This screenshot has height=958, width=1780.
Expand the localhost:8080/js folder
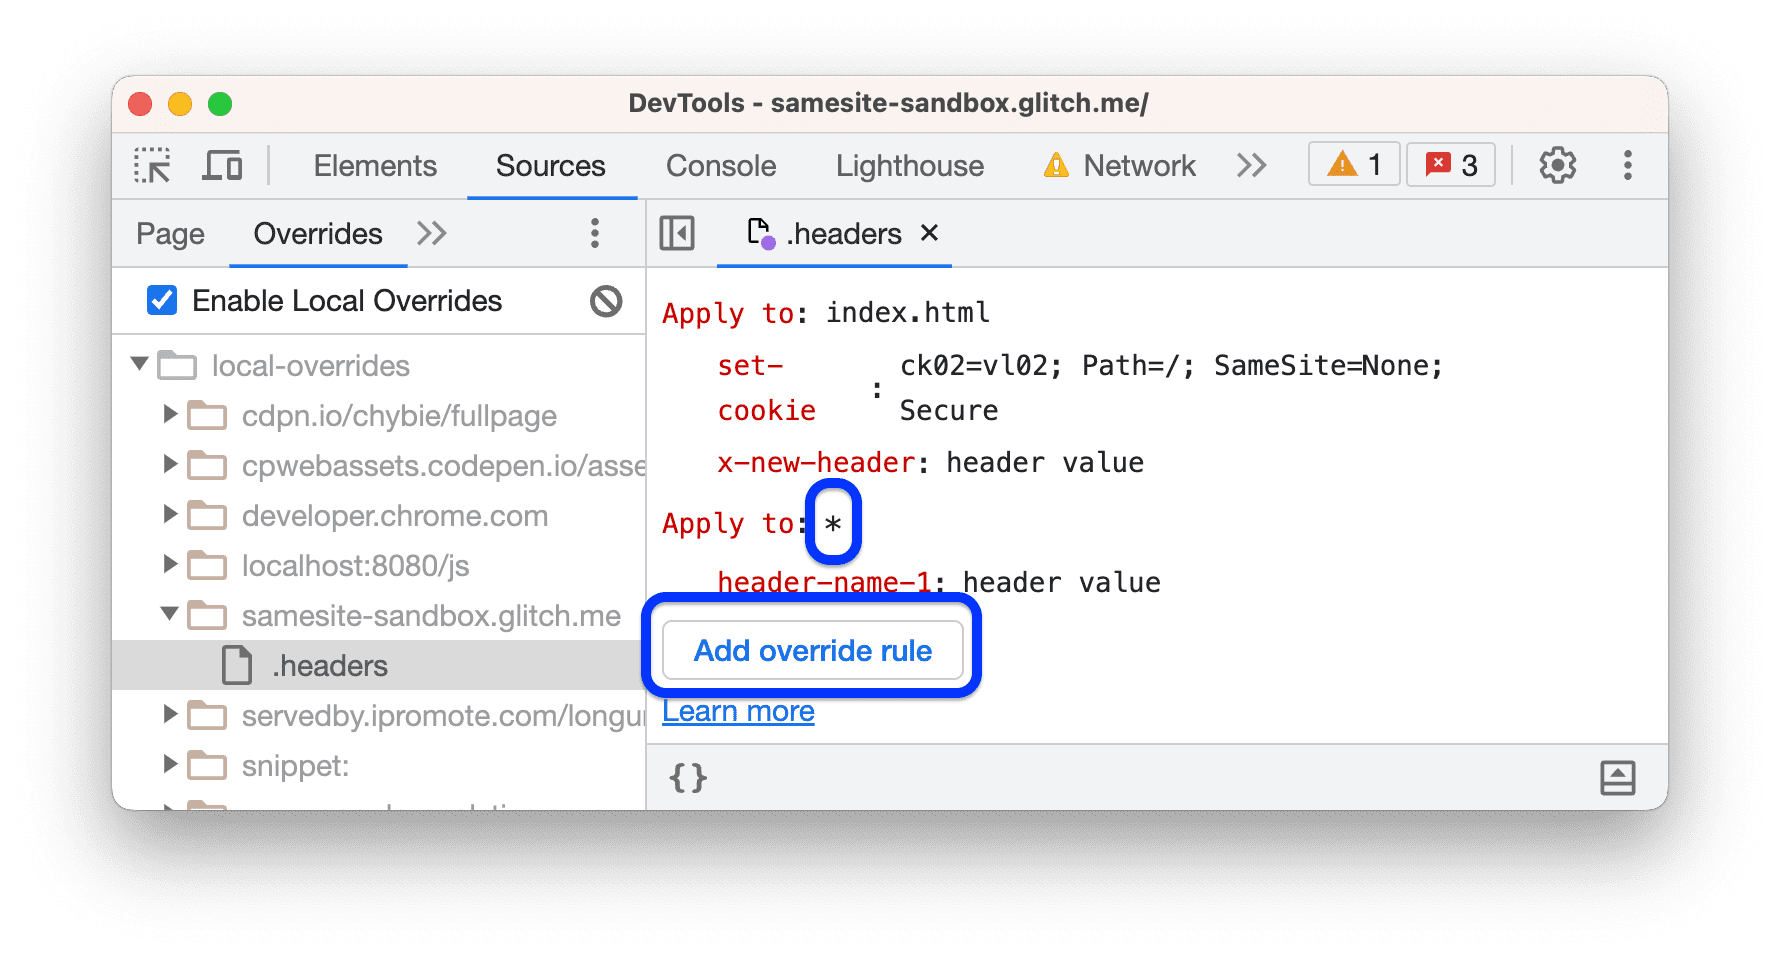[x=169, y=565]
